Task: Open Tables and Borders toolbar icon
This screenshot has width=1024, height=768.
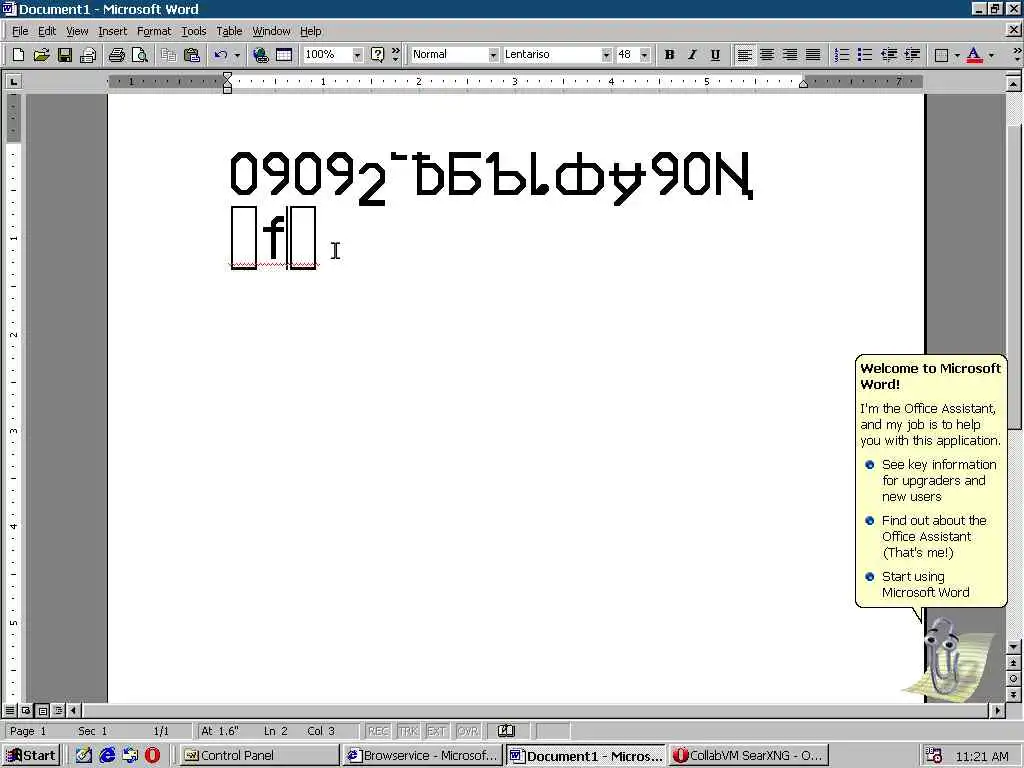Action: (283, 55)
